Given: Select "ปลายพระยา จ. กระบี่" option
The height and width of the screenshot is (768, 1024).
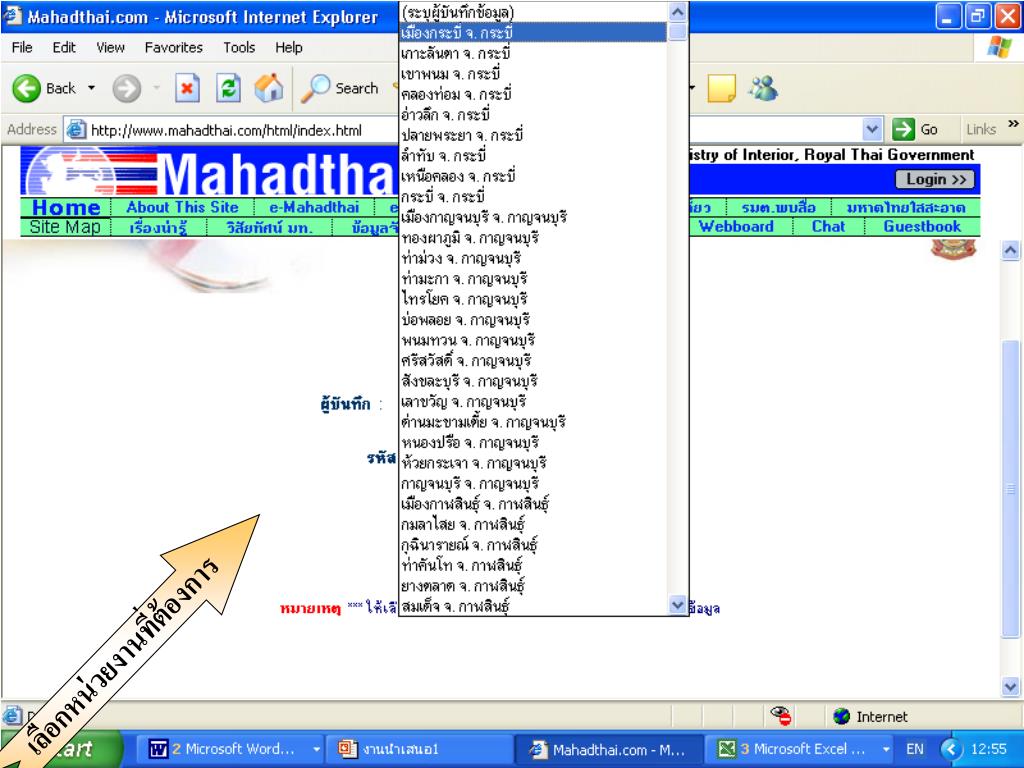Looking at the screenshot, I should point(534,135).
